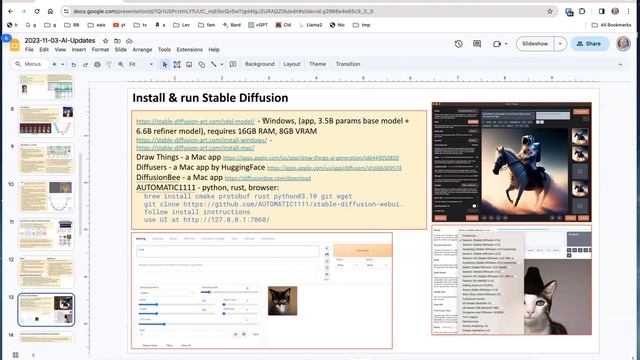The height and width of the screenshot is (360, 640).
Task: Click the paint format roller icon
Action: [x=109, y=64]
